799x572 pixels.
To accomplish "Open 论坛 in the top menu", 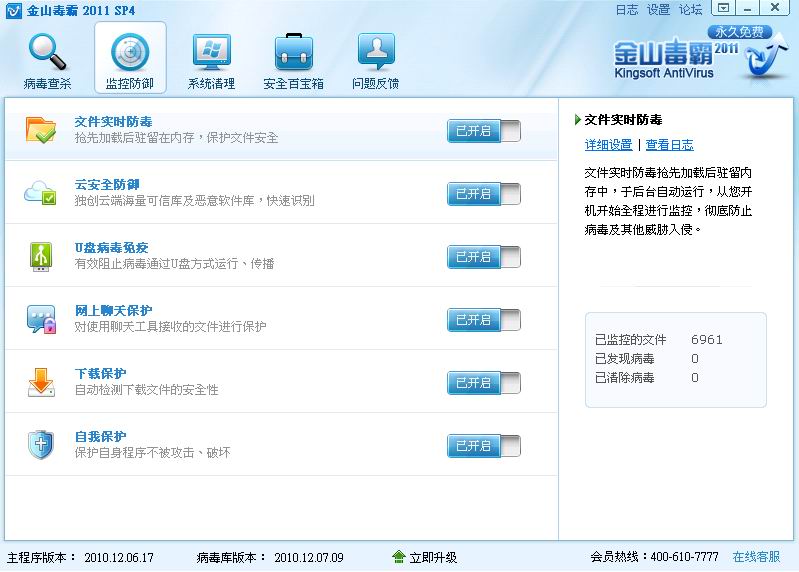I will click(x=690, y=10).
